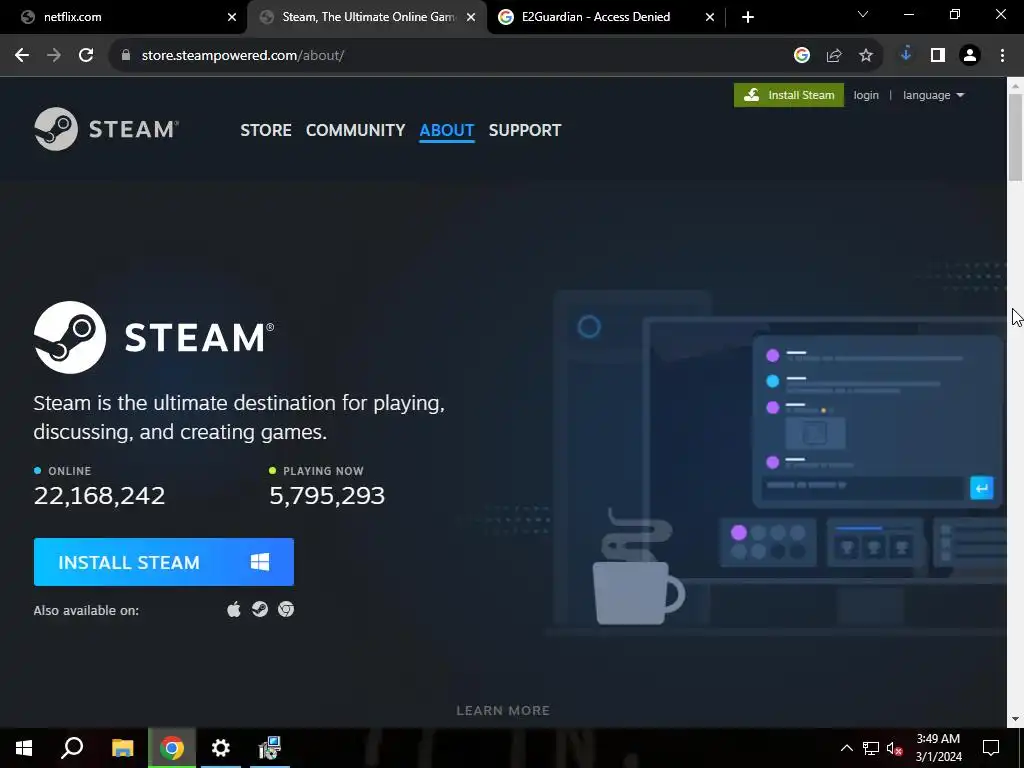Choose the Chrome OS download icon
This screenshot has height=768, width=1024.
tap(286, 609)
